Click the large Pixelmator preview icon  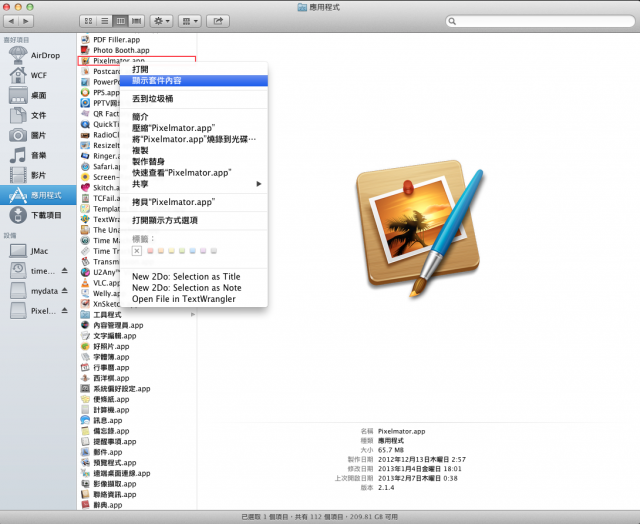(x=420, y=228)
